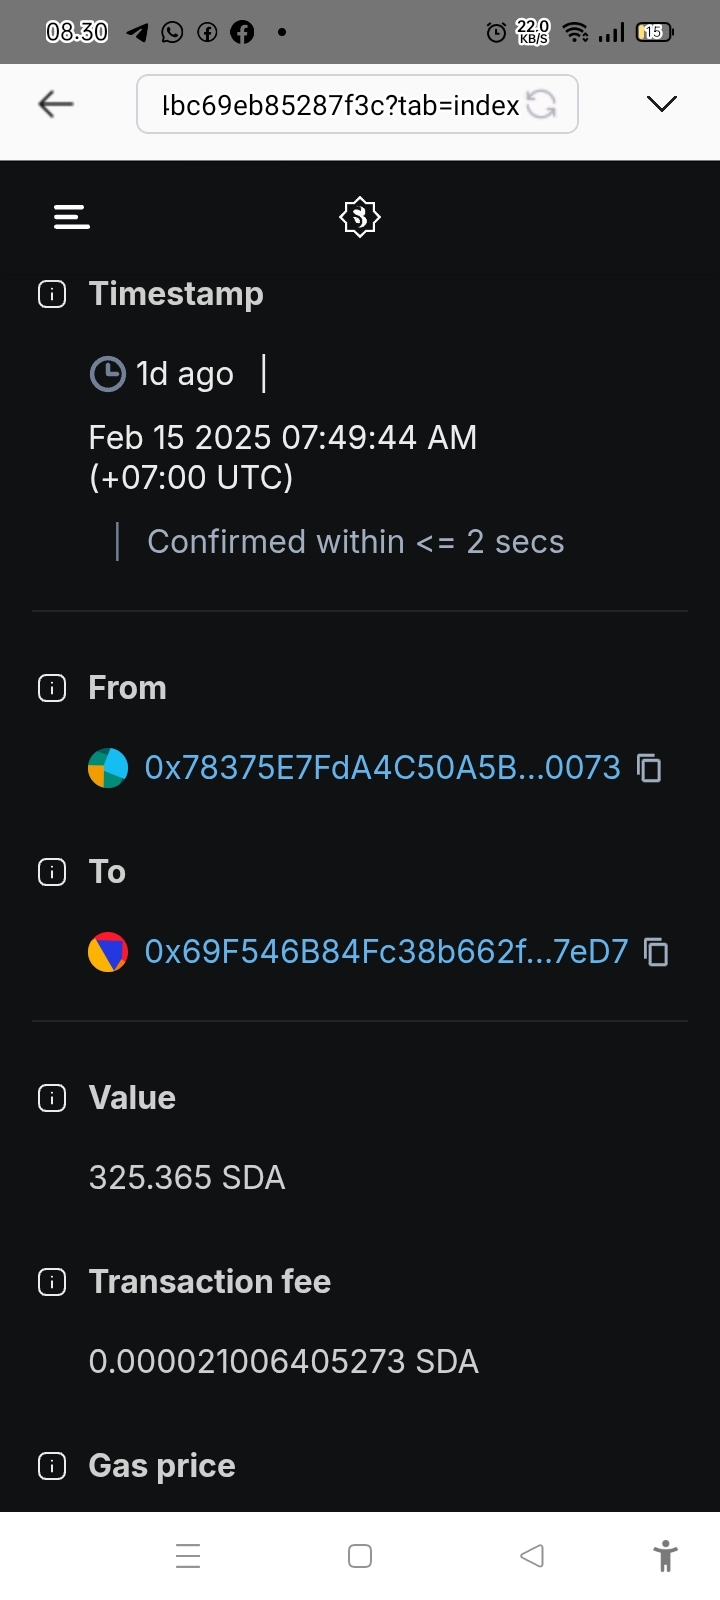Tap the explorer logo at top center
This screenshot has width=720, height=1600.
(360, 216)
